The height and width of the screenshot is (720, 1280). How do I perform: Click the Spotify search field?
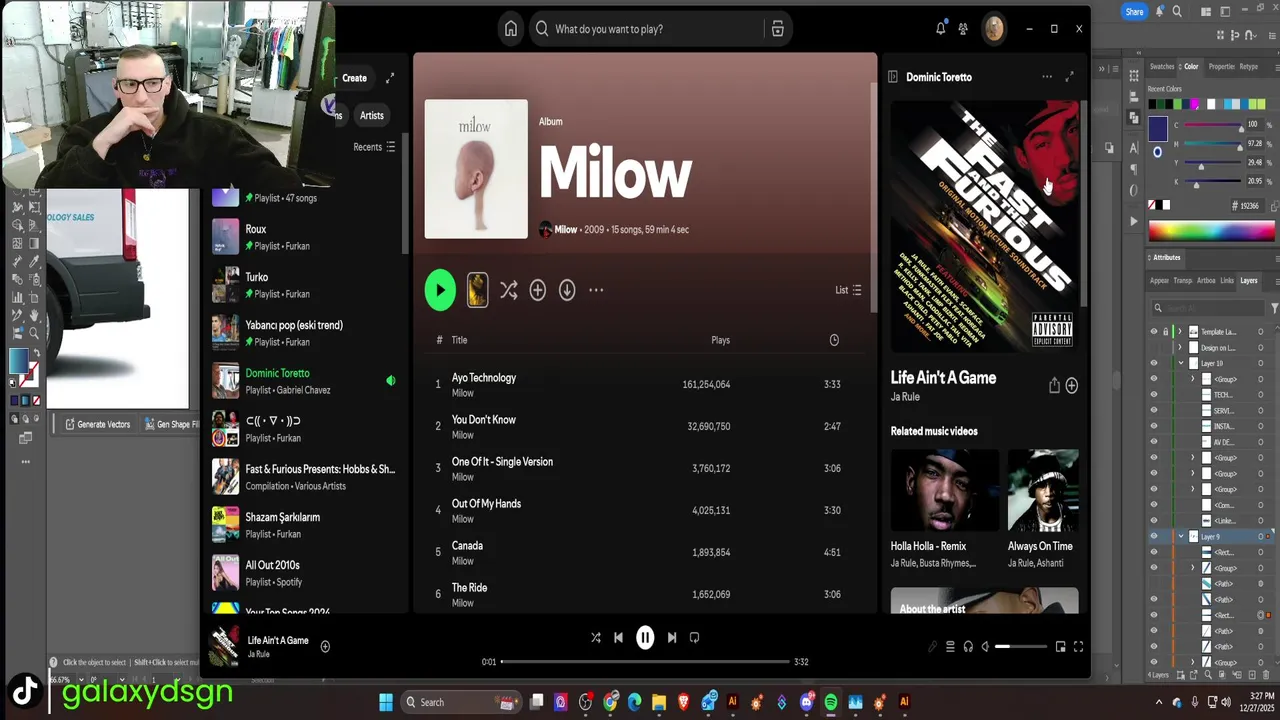648,29
